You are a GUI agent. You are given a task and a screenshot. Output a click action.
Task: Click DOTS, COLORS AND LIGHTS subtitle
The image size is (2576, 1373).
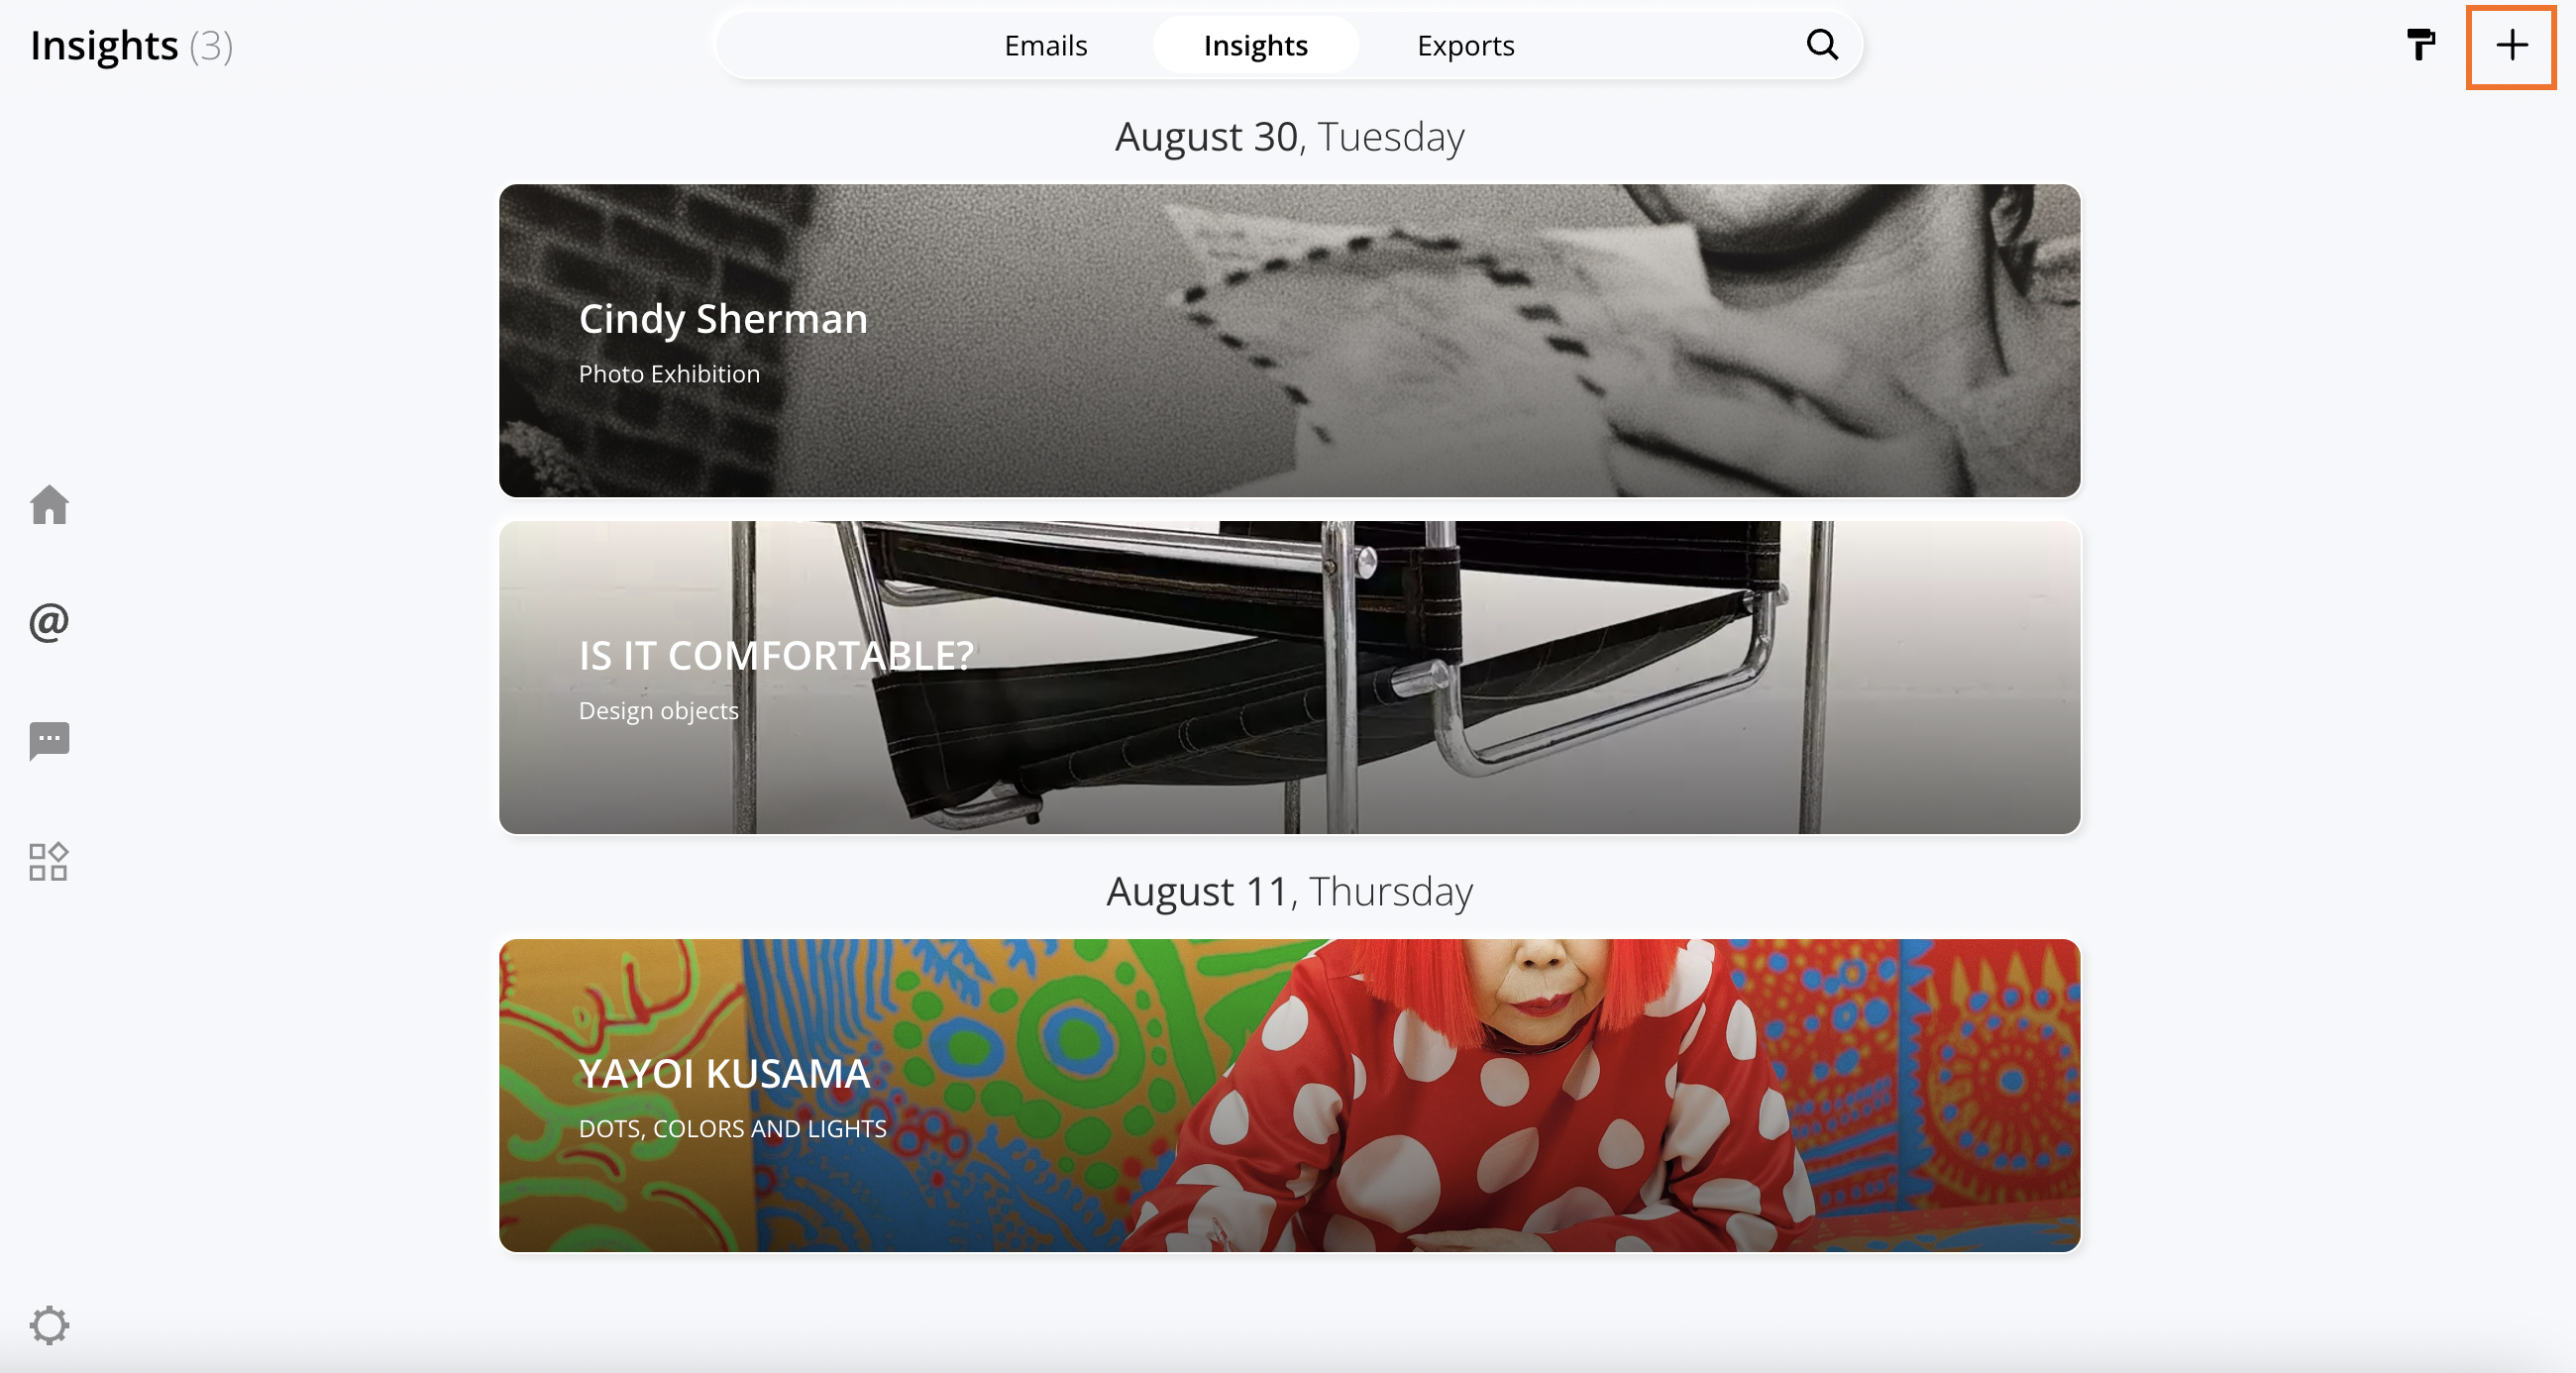732,1128
